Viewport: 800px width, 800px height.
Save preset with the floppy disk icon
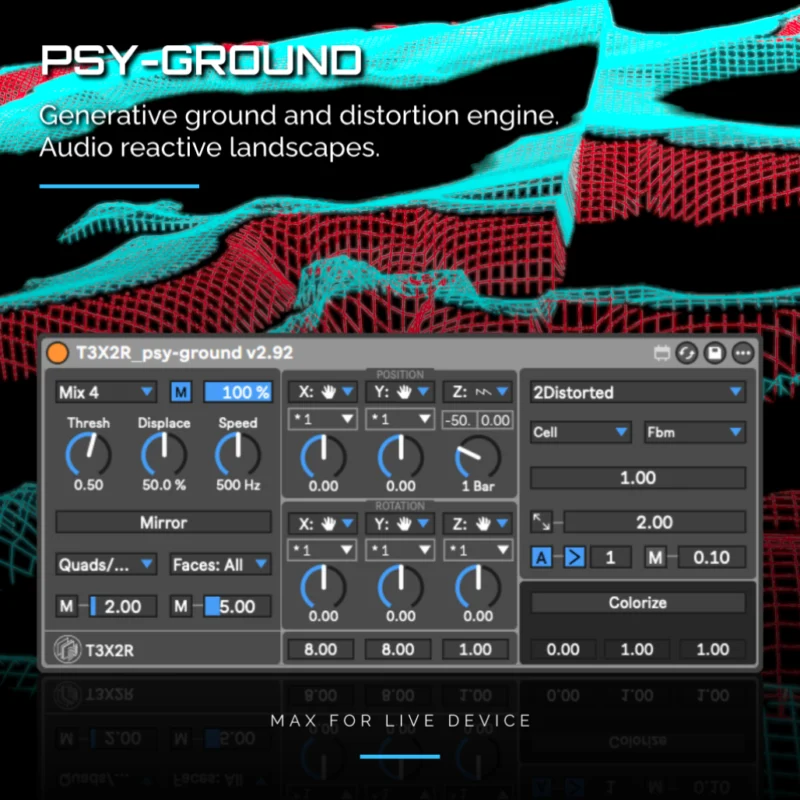715,353
